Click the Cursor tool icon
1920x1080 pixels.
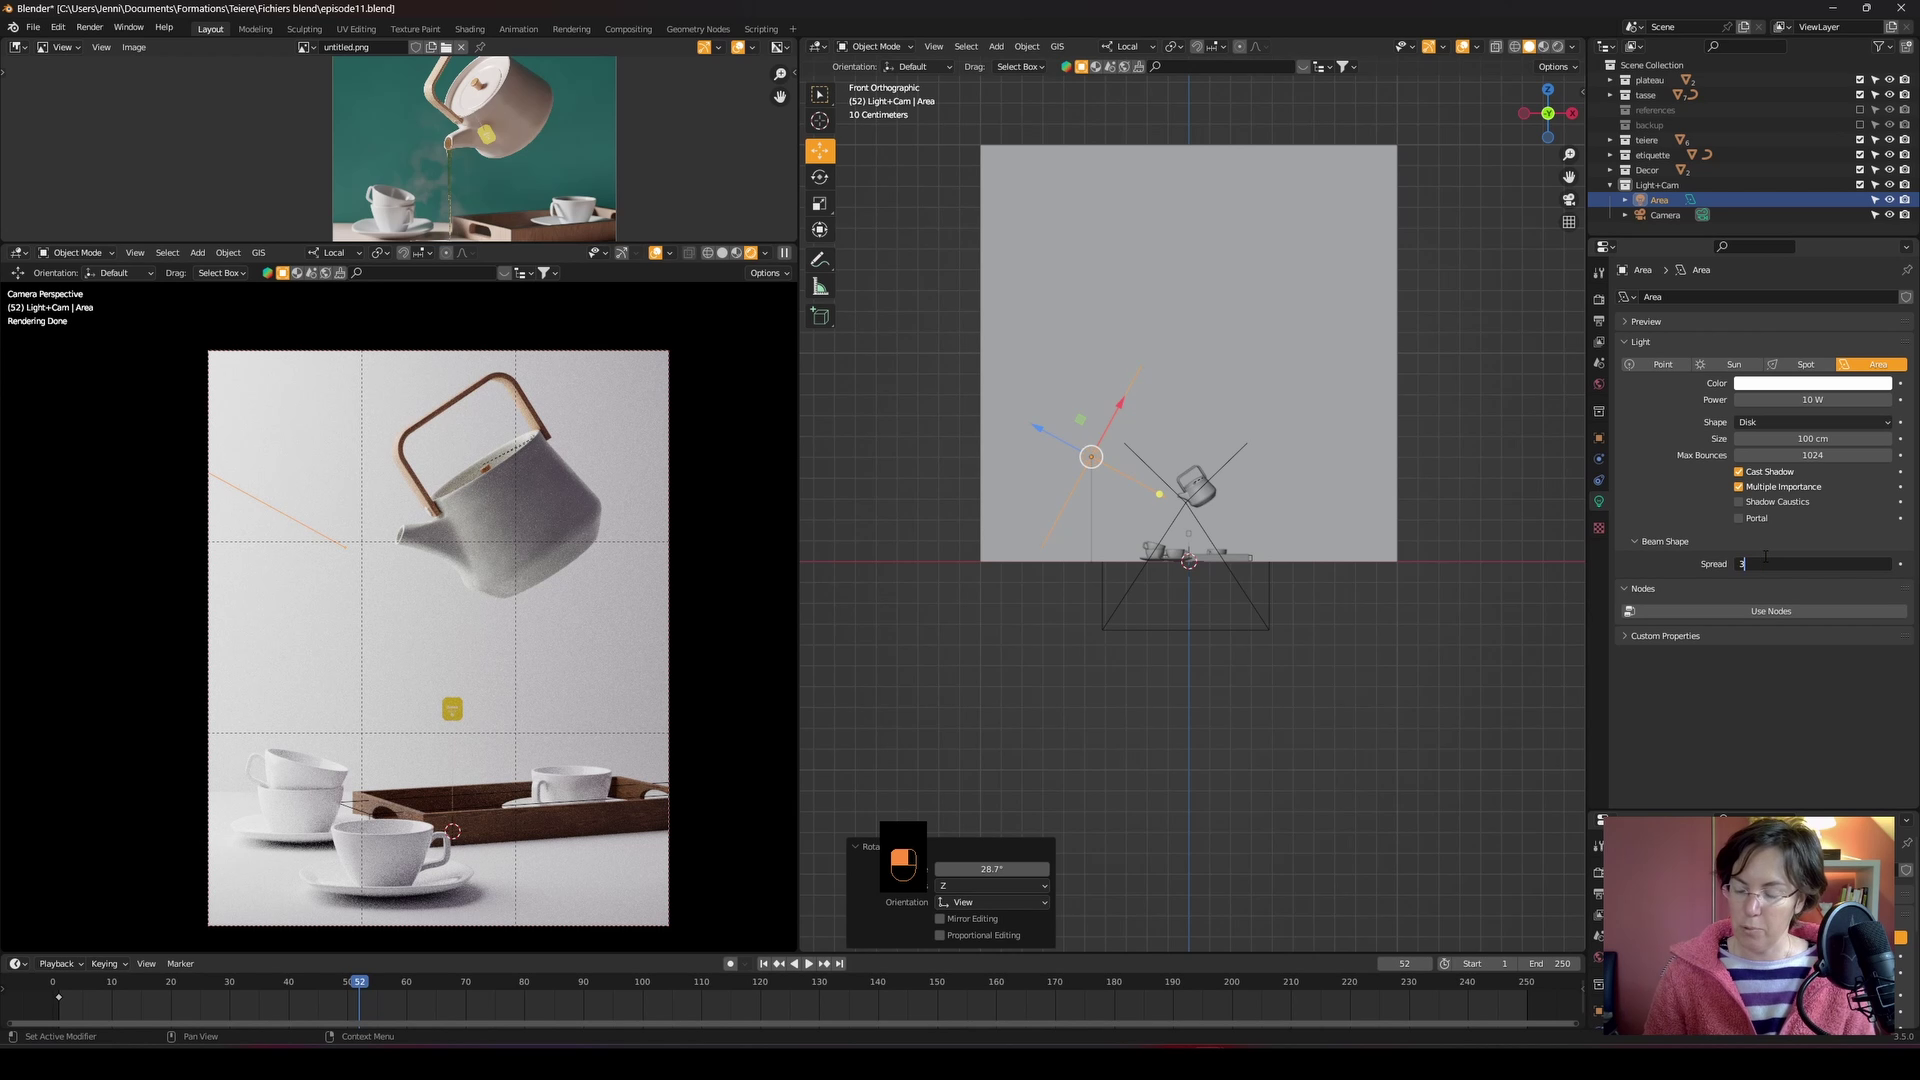pos(820,121)
